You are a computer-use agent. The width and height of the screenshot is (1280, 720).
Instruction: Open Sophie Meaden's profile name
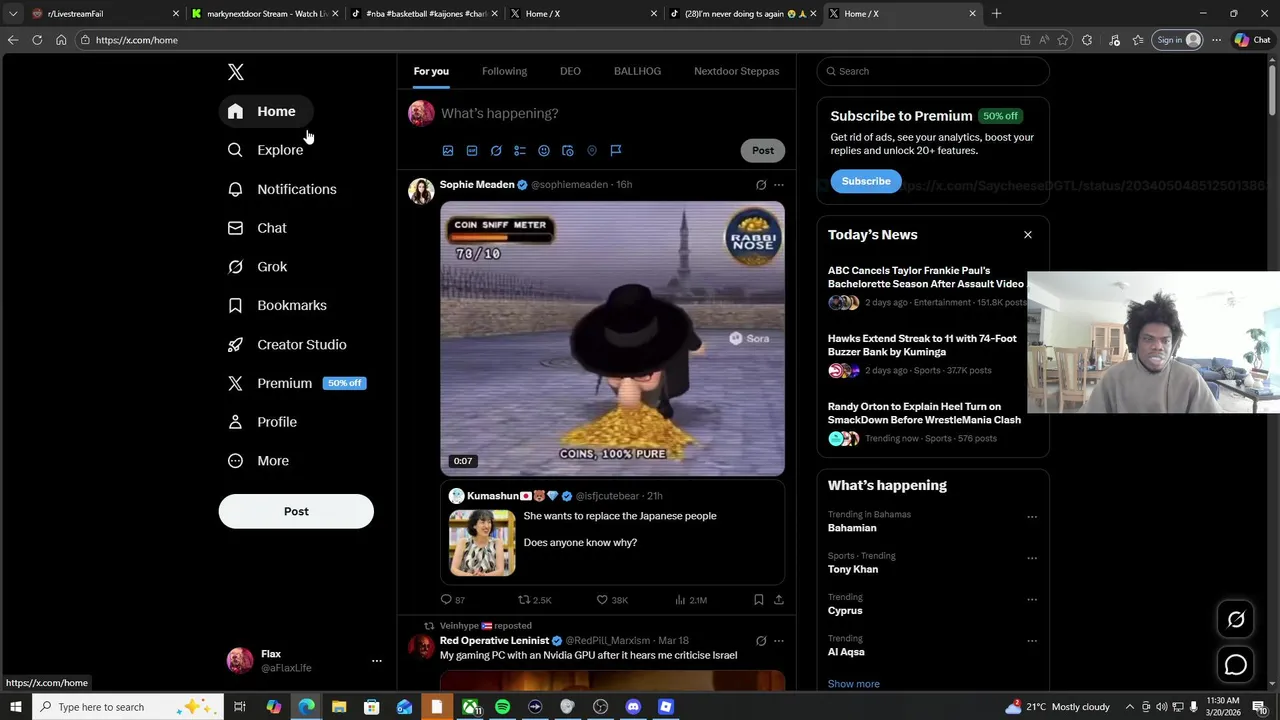(x=477, y=184)
